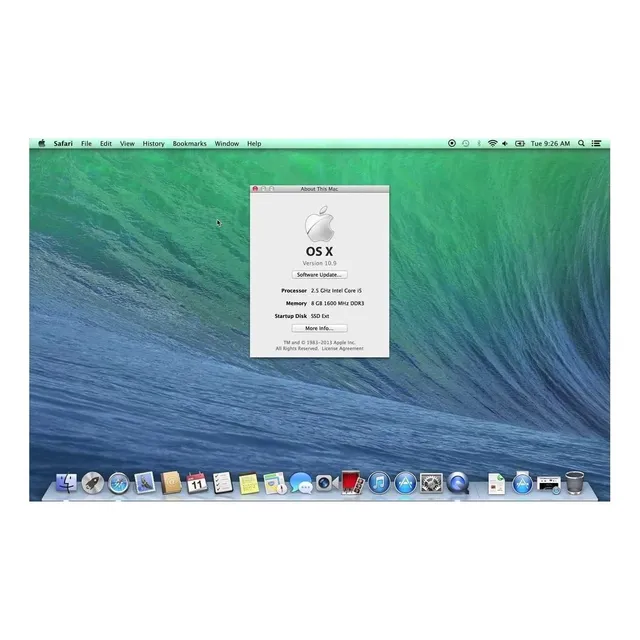Open Wi-Fi status menu
640x640 pixels.
pos(493,143)
